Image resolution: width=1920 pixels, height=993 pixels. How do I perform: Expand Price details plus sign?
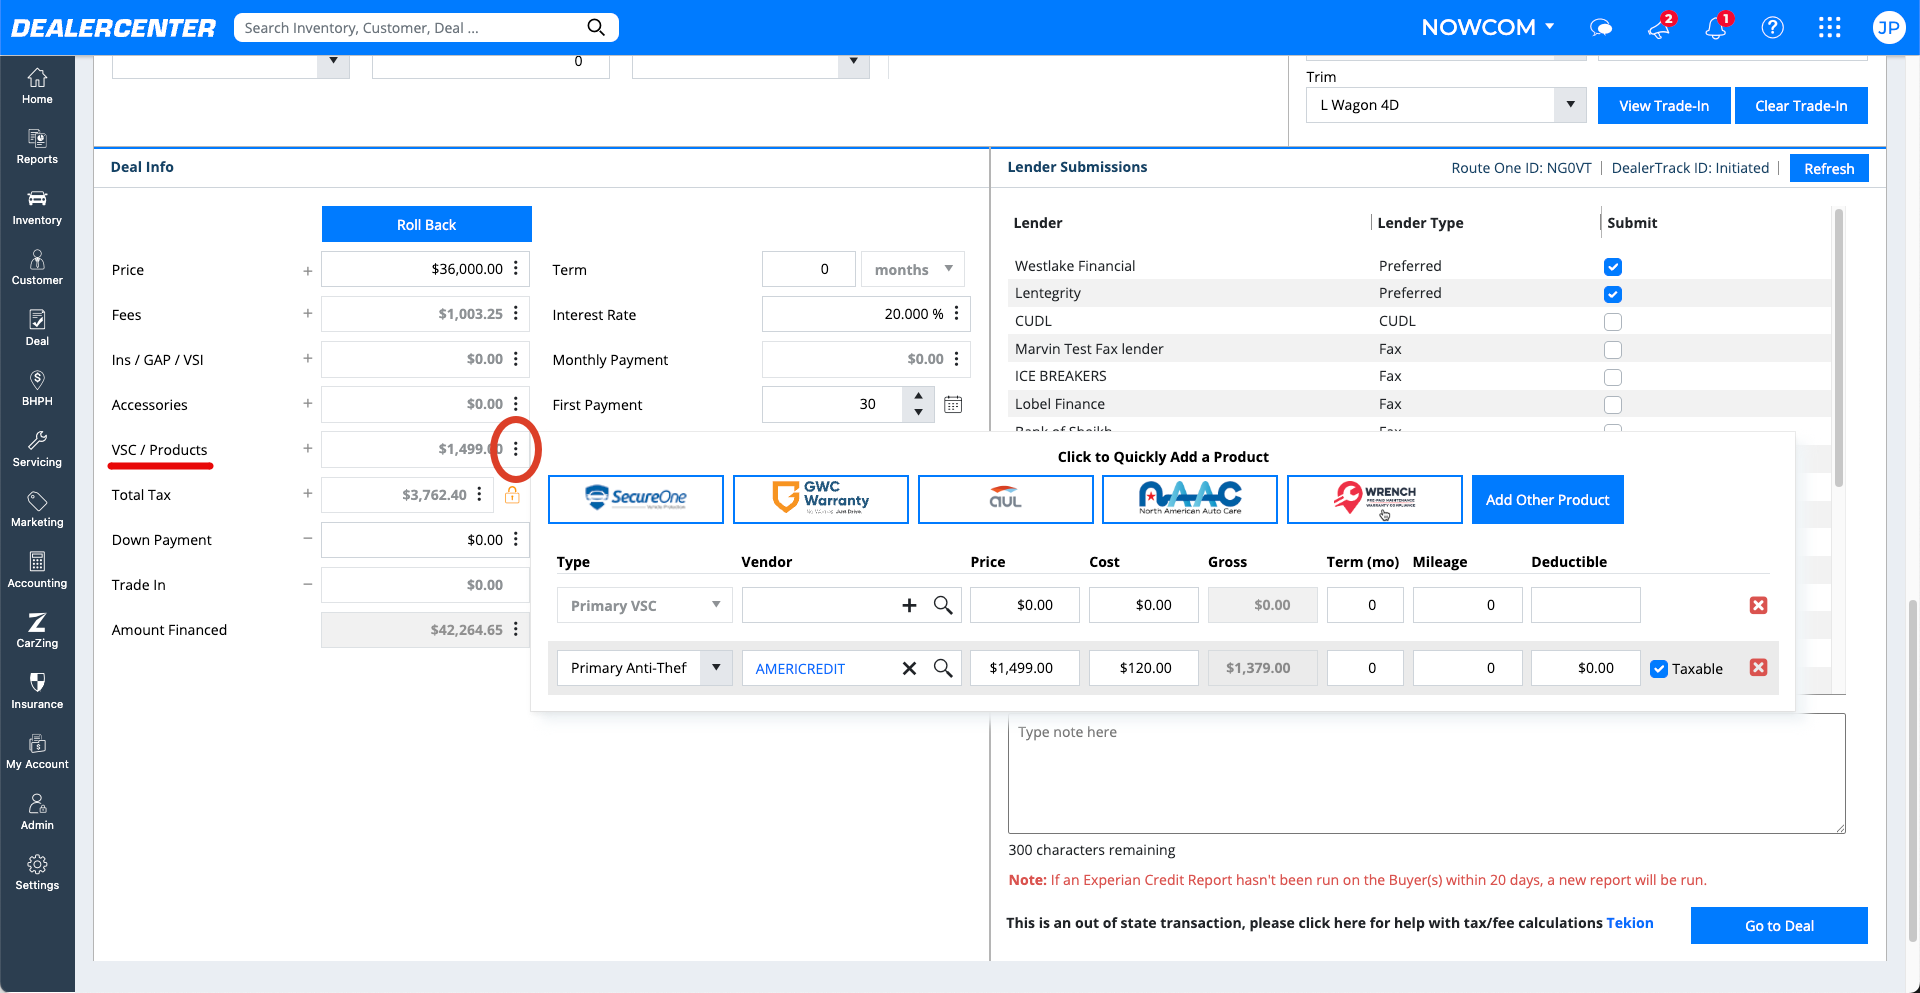307,270
